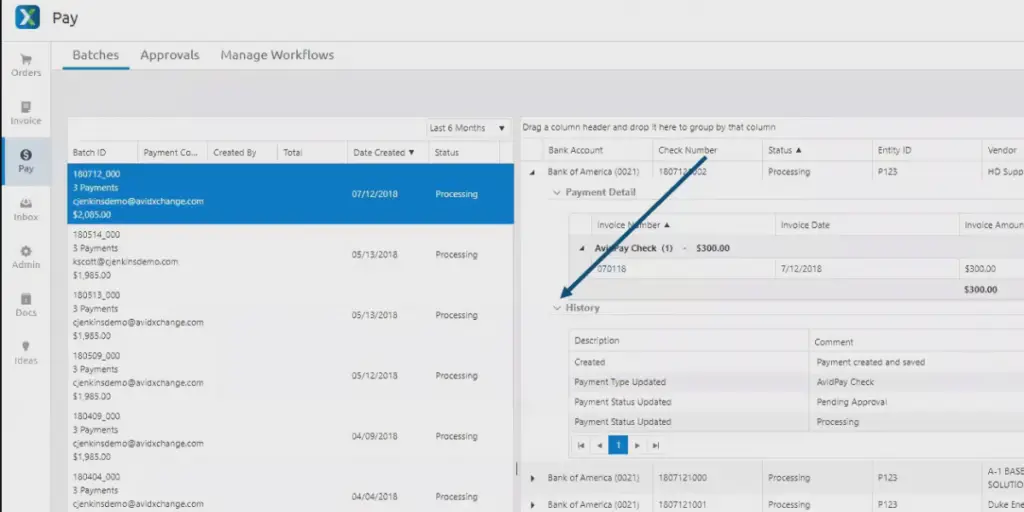Click the 05/12/2018 date cell
The height and width of the screenshot is (512, 1024).
(x=374, y=376)
